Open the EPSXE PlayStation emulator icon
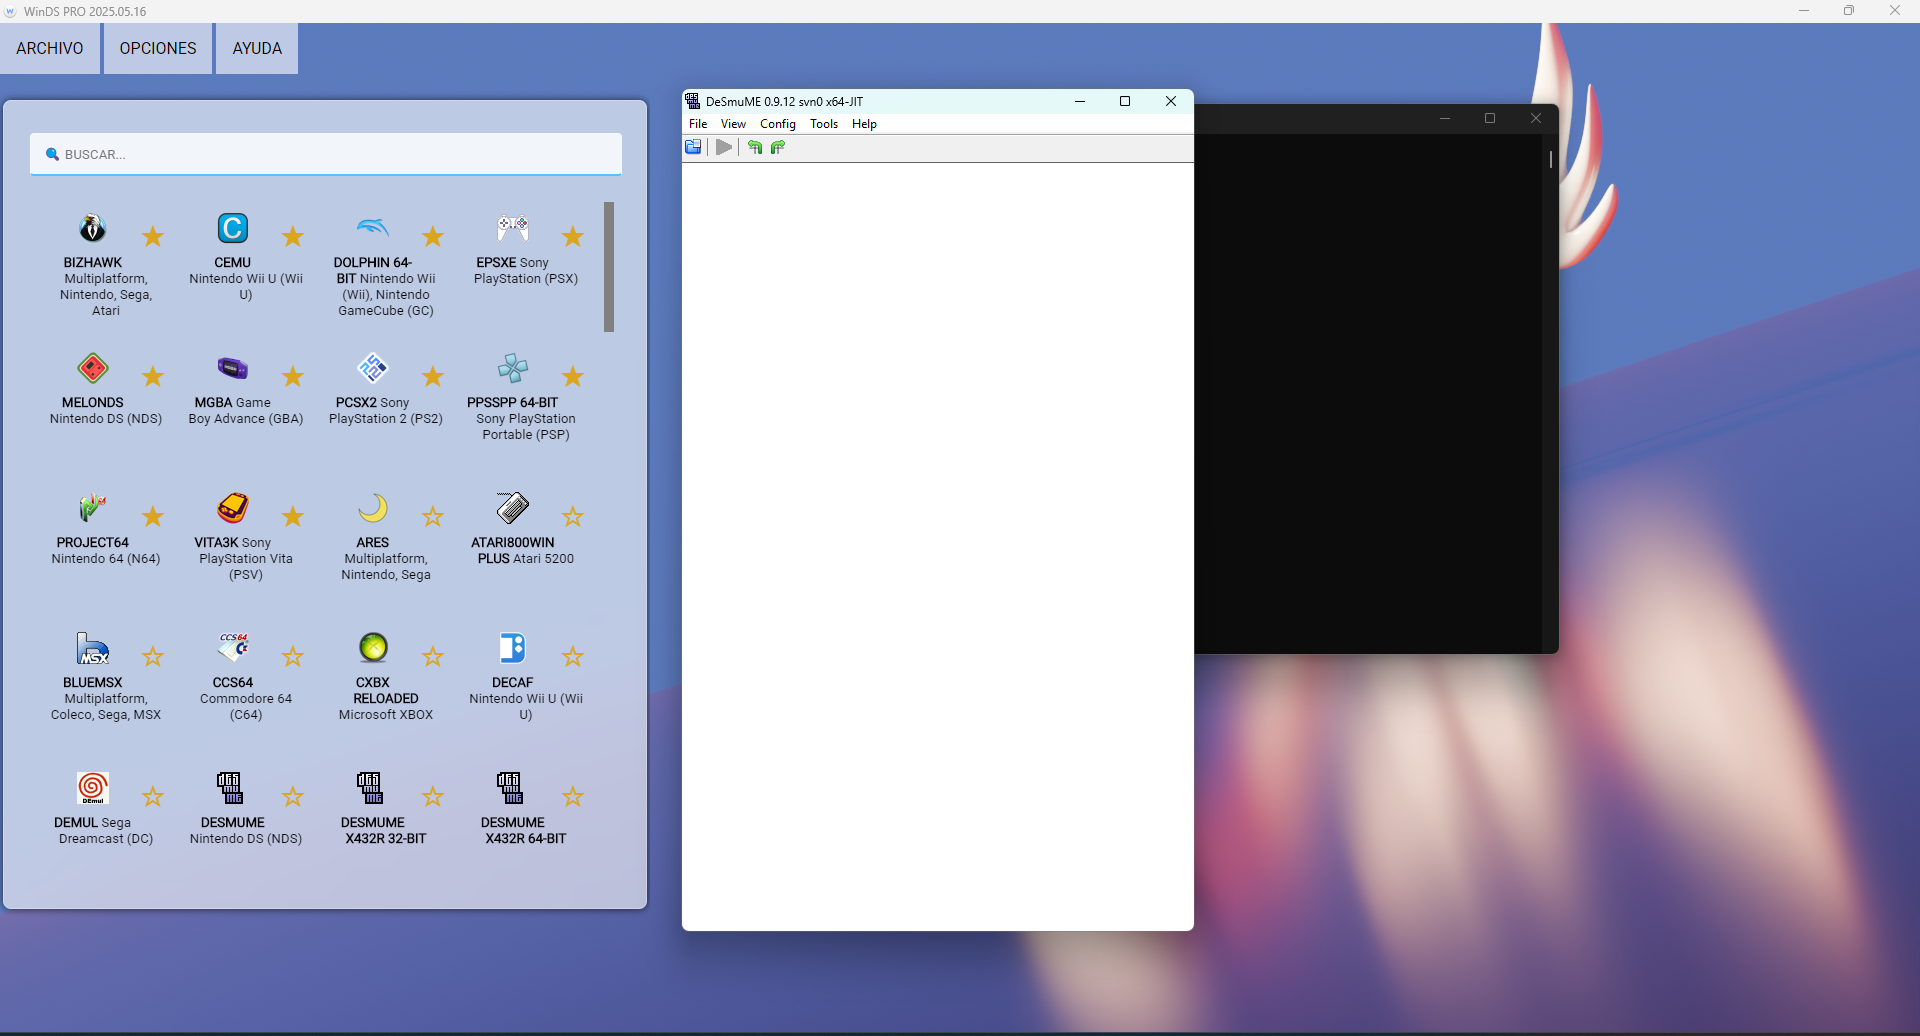Screen dimensions: 1920x1036 (x=513, y=228)
